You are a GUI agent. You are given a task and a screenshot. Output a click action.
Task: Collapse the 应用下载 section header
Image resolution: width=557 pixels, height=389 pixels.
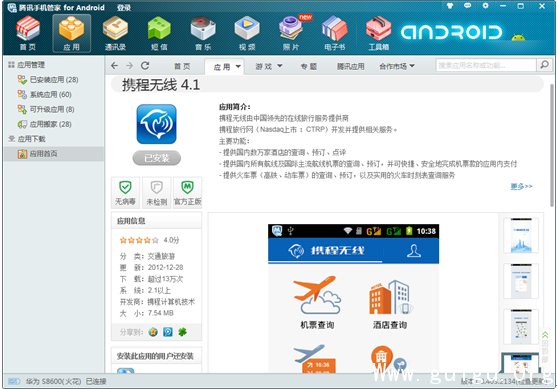pos(27,139)
